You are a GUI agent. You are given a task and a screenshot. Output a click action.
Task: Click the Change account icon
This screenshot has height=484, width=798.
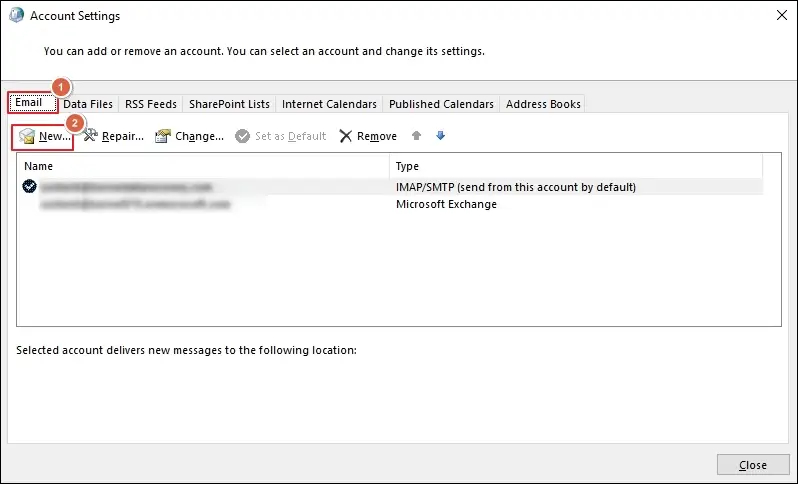163,136
